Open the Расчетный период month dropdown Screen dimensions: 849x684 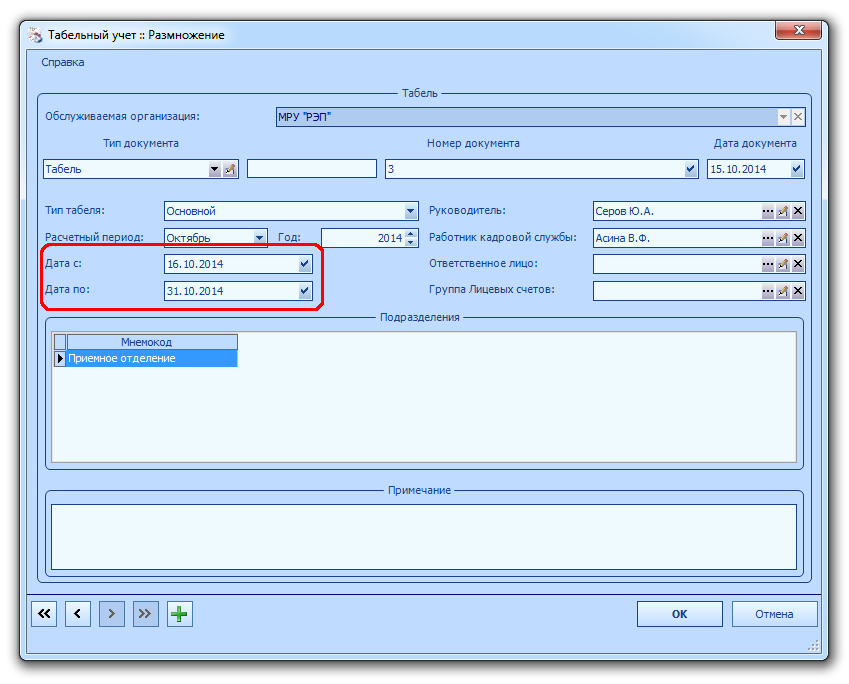point(259,238)
